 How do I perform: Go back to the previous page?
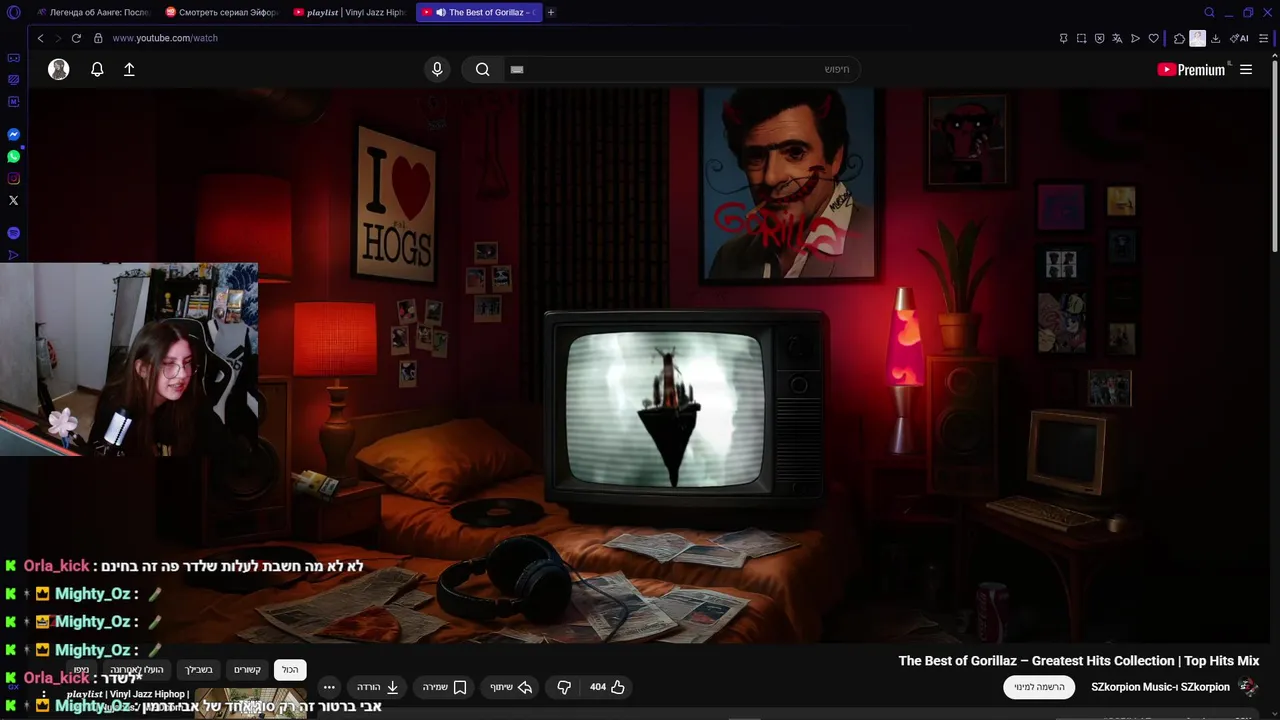pyautogui.click(x=40, y=38)
